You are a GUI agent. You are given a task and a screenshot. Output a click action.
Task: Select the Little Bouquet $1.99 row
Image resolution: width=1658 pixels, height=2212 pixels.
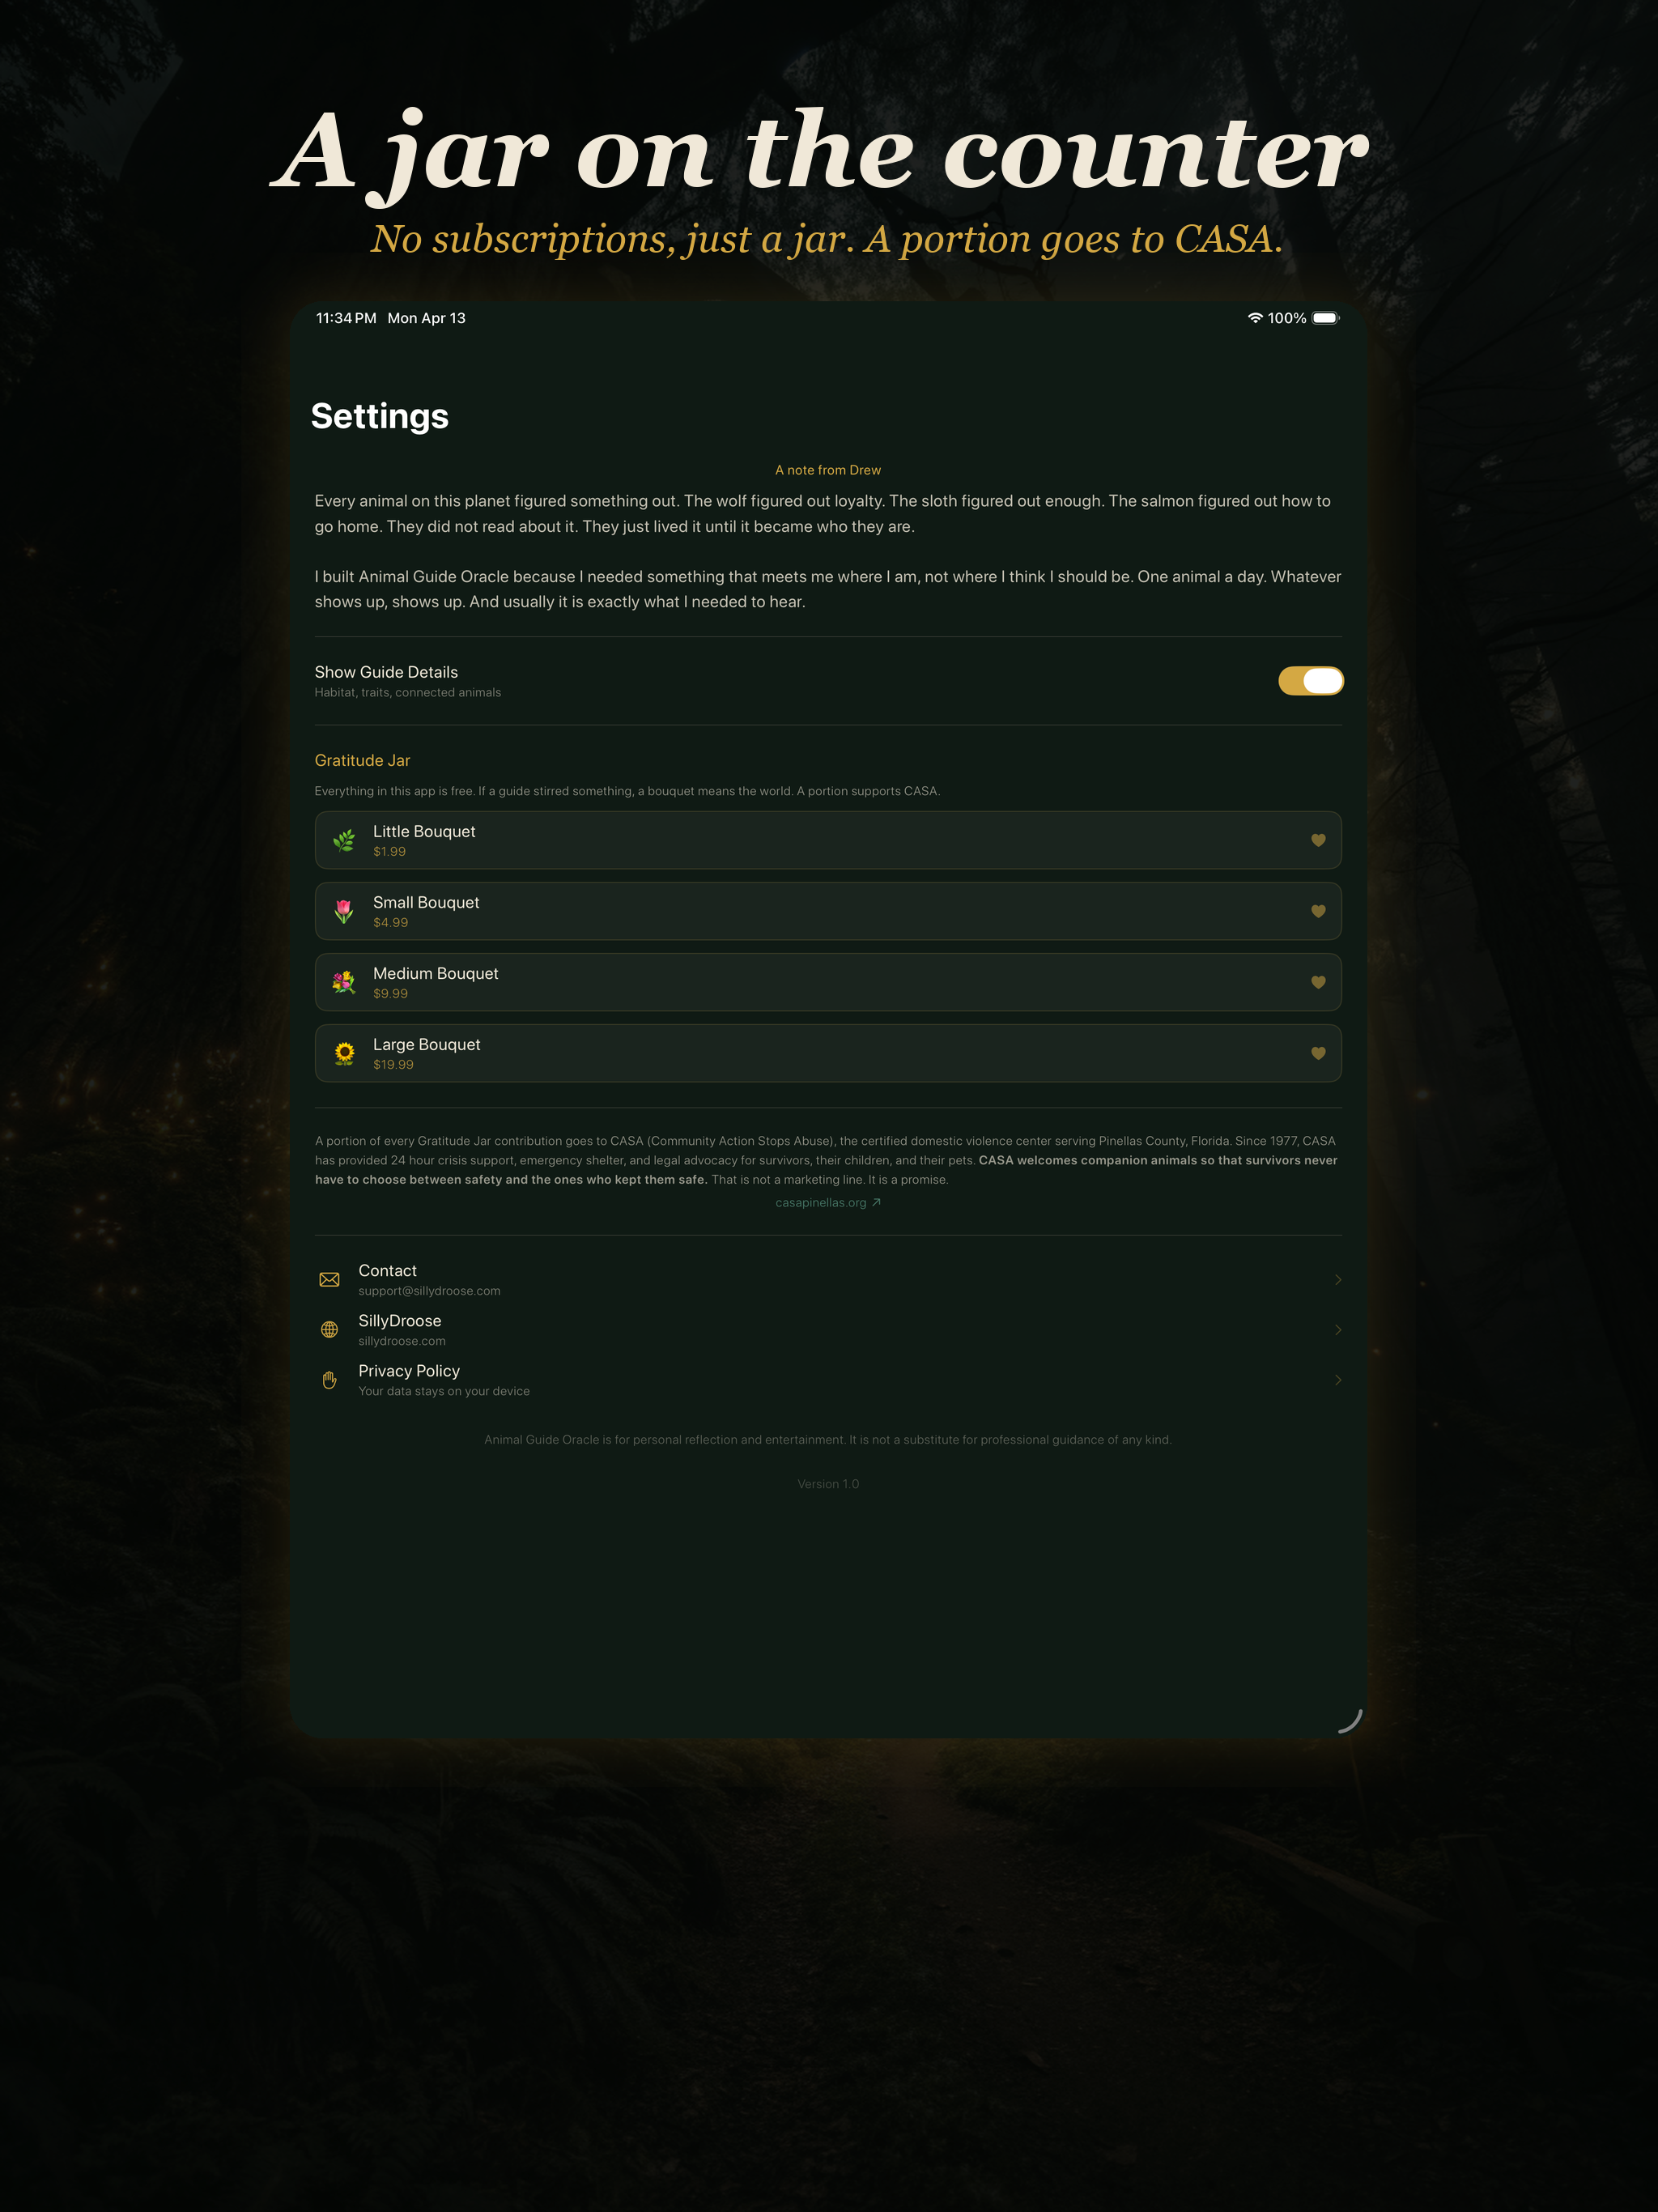coord(828,840)
